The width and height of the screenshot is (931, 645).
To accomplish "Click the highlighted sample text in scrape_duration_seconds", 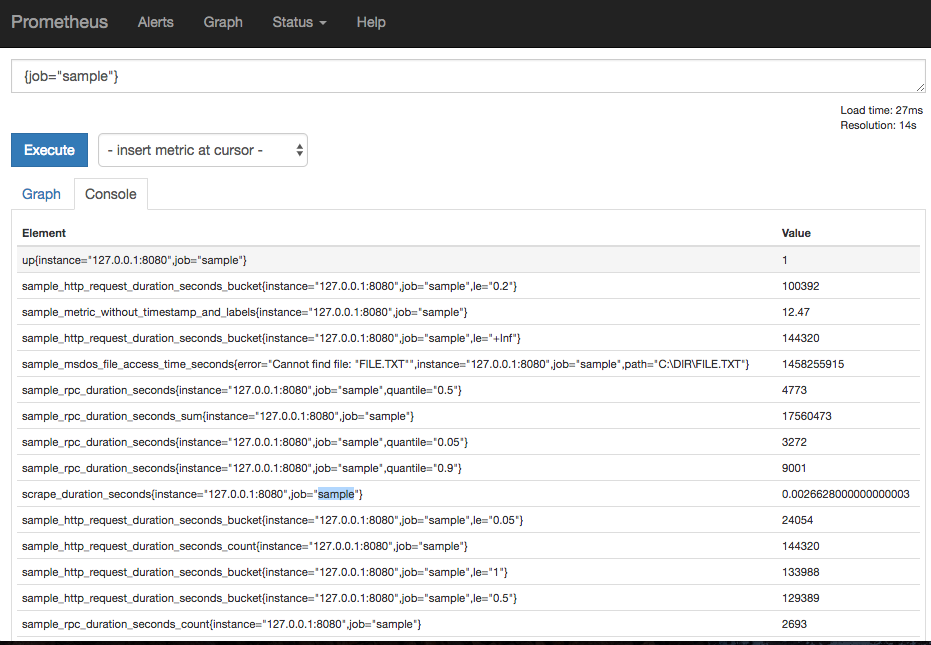I will click(x=336, y=494).
